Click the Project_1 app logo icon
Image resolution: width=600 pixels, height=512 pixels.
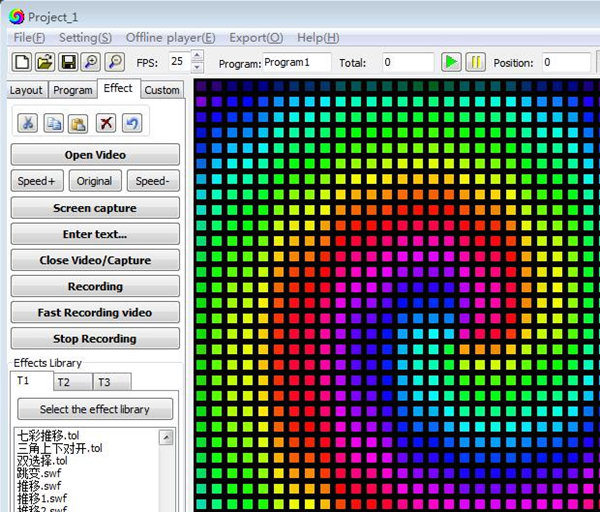[x=16, y=17]
